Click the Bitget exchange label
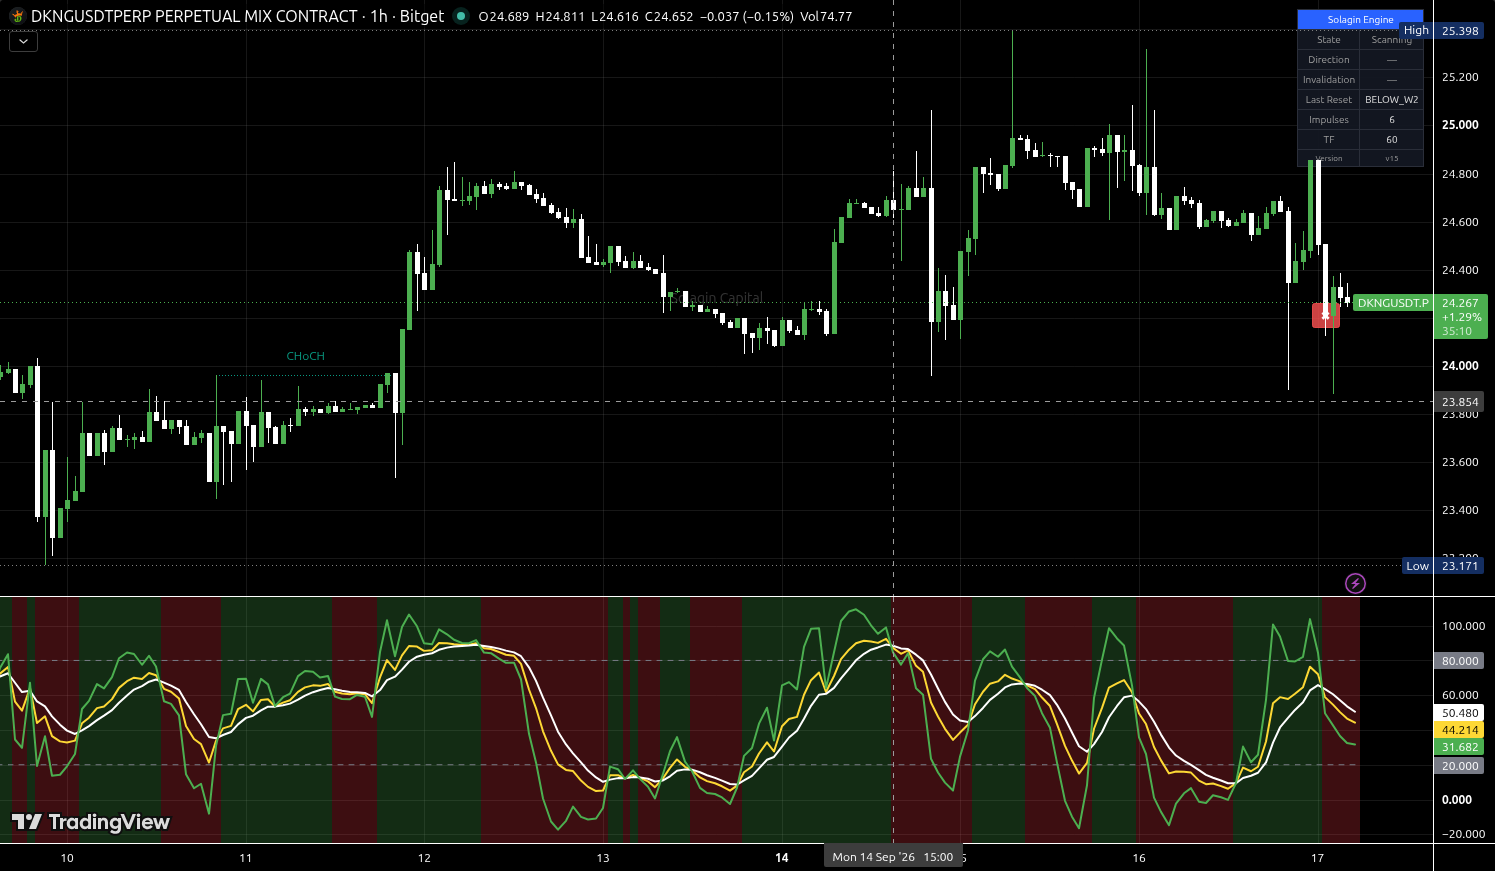This screenshot has height=871, width=1495. coord(422,16)
